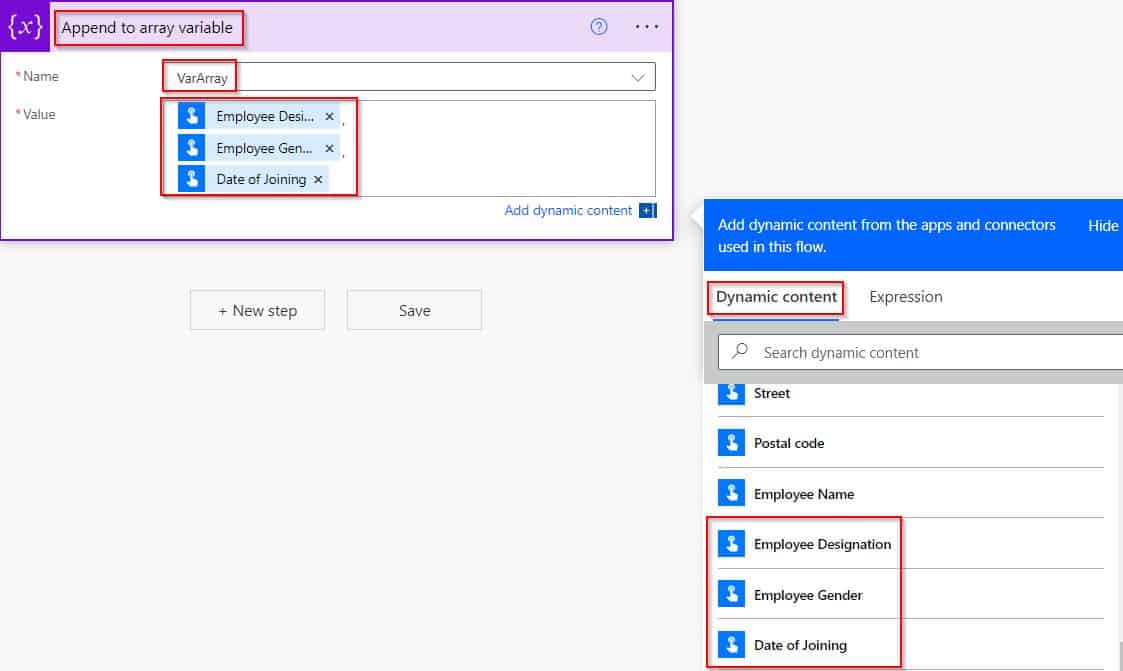The height and width of the screenshot is (671, 1123).
Task: Click the Postal code item icon
Action: click(731, 443)
